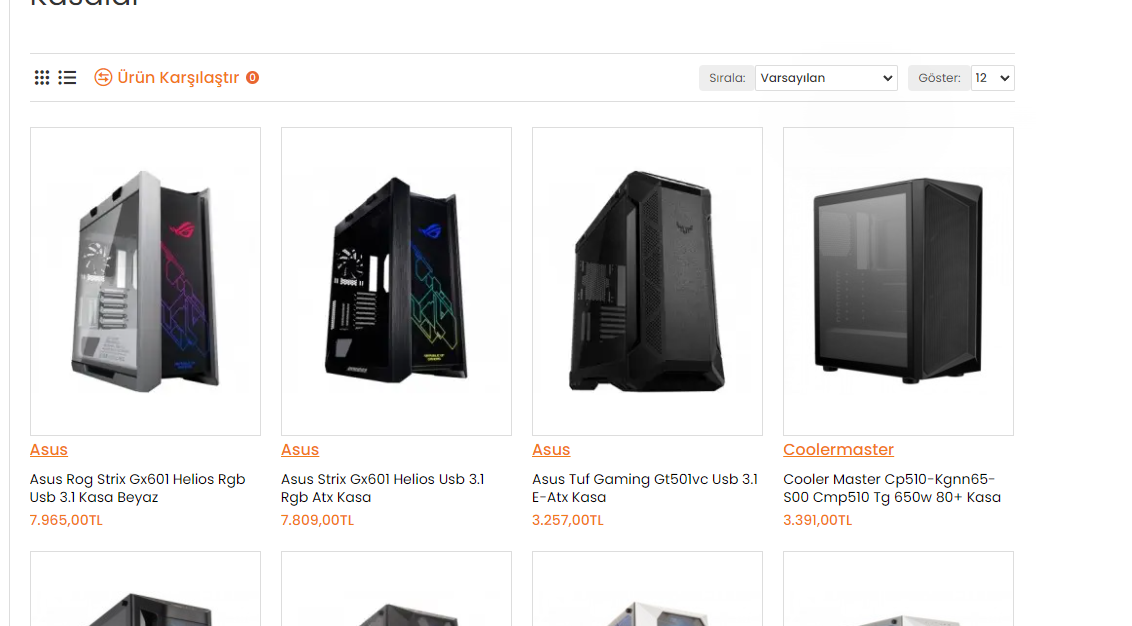
Task: Click Asus brand link above Strix Gx601 Atx
Action: pos(300,449)
